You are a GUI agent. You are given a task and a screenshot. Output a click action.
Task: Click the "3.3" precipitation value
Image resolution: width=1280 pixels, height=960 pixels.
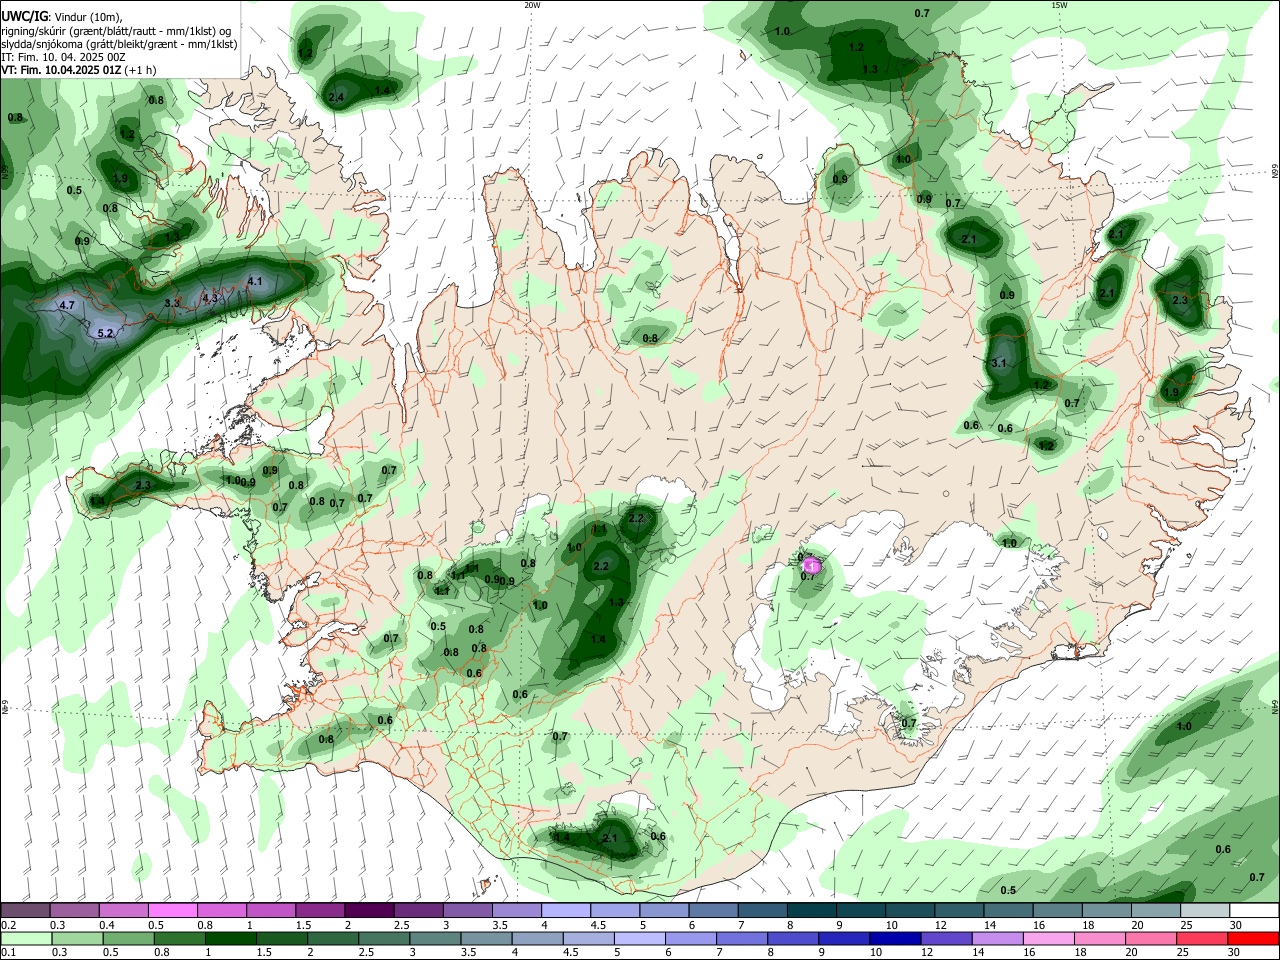coord(171,302)
